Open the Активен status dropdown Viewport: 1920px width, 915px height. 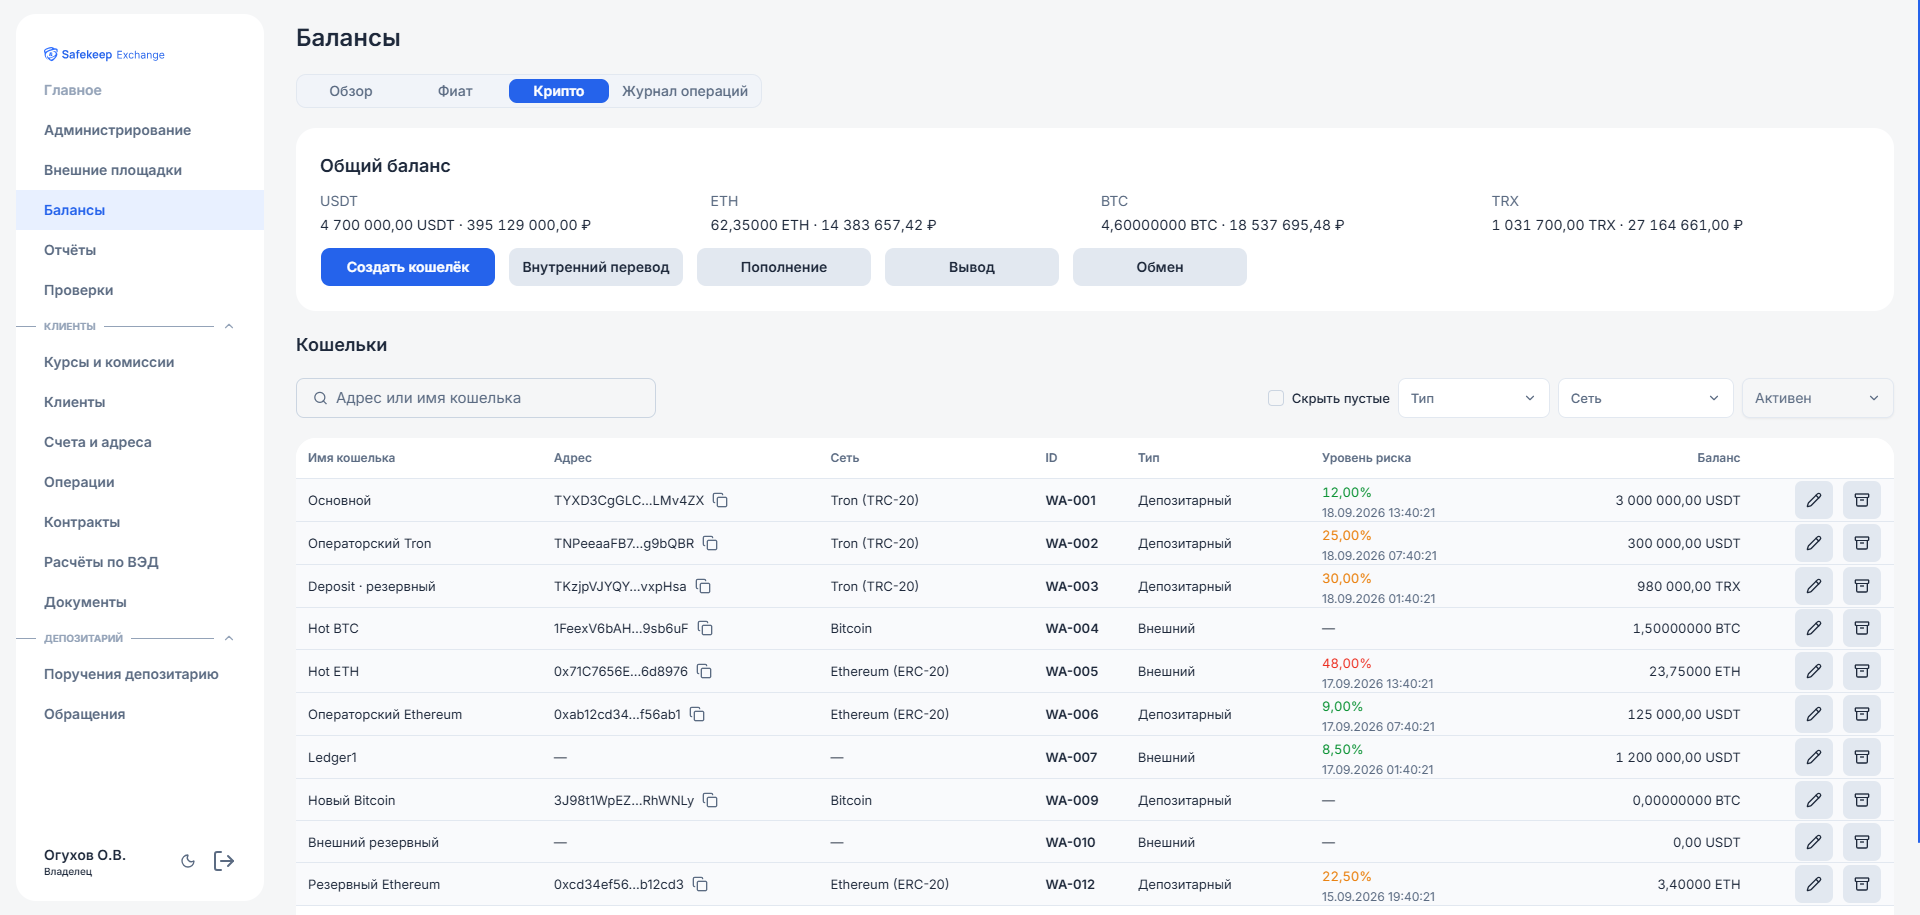click(x=1817, y=398)
